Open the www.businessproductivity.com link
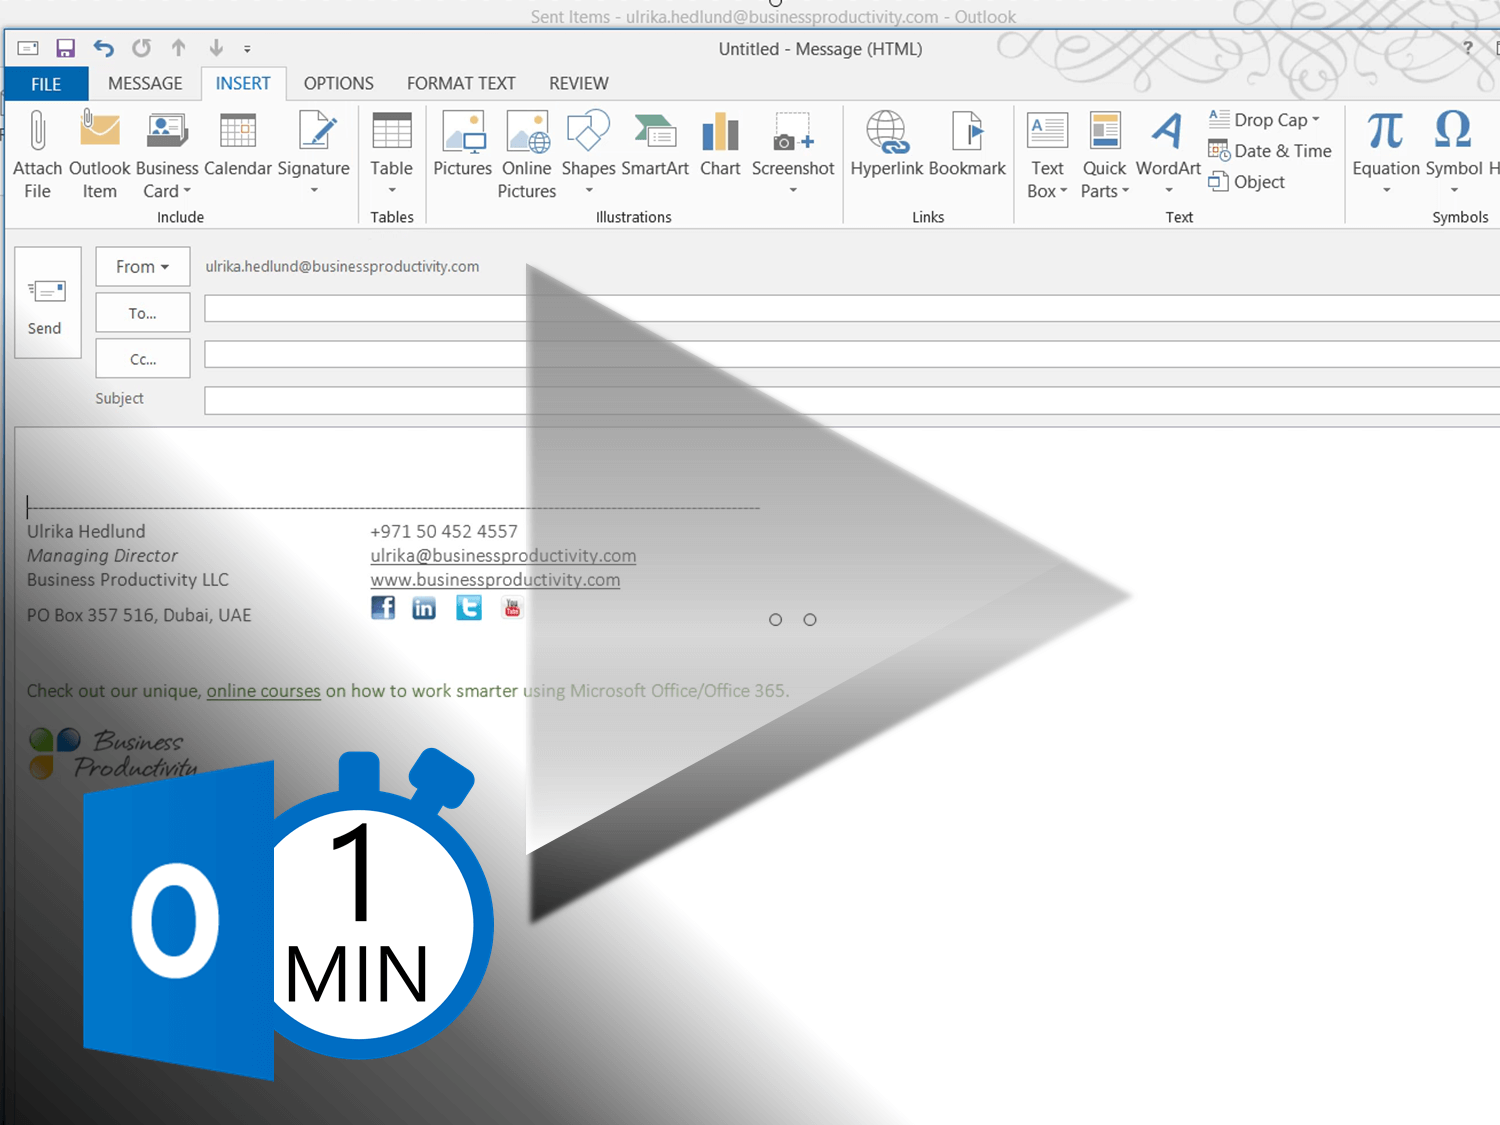The height and width of the screenshot is (1125, 1500). coord(495,580)
